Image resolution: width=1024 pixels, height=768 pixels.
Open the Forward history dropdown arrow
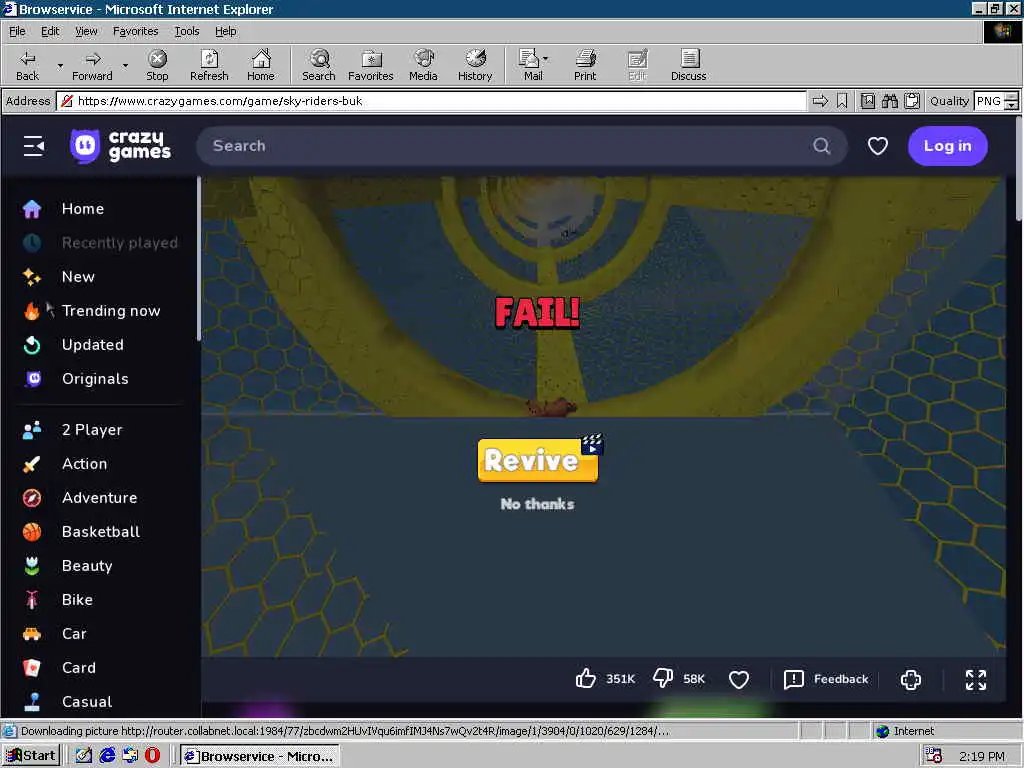click(x=125, y=65)
